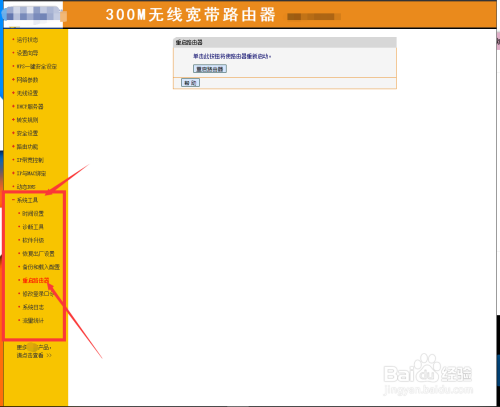
Task: Click the 重启路由器 button in the panel
Action: (210, 69)
